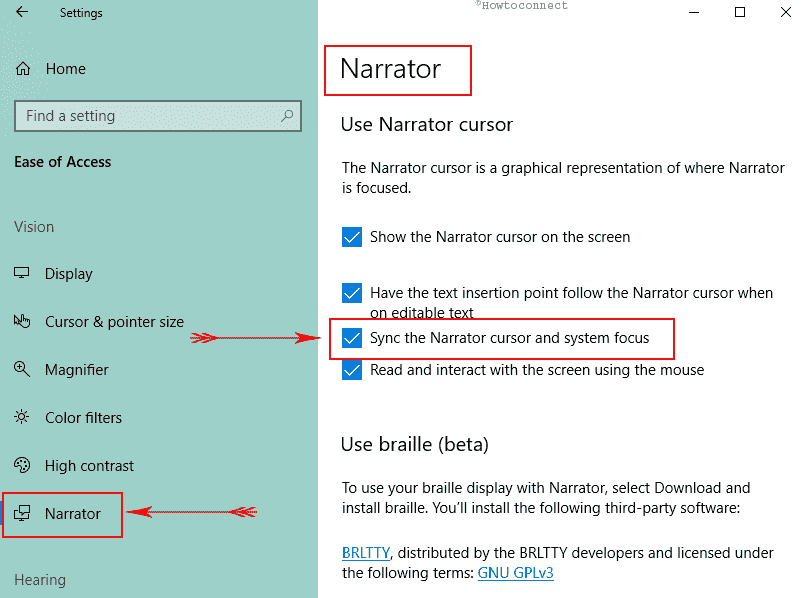807x598 pixels.
Task: Open the Display settings page
Action: [68, 274]
